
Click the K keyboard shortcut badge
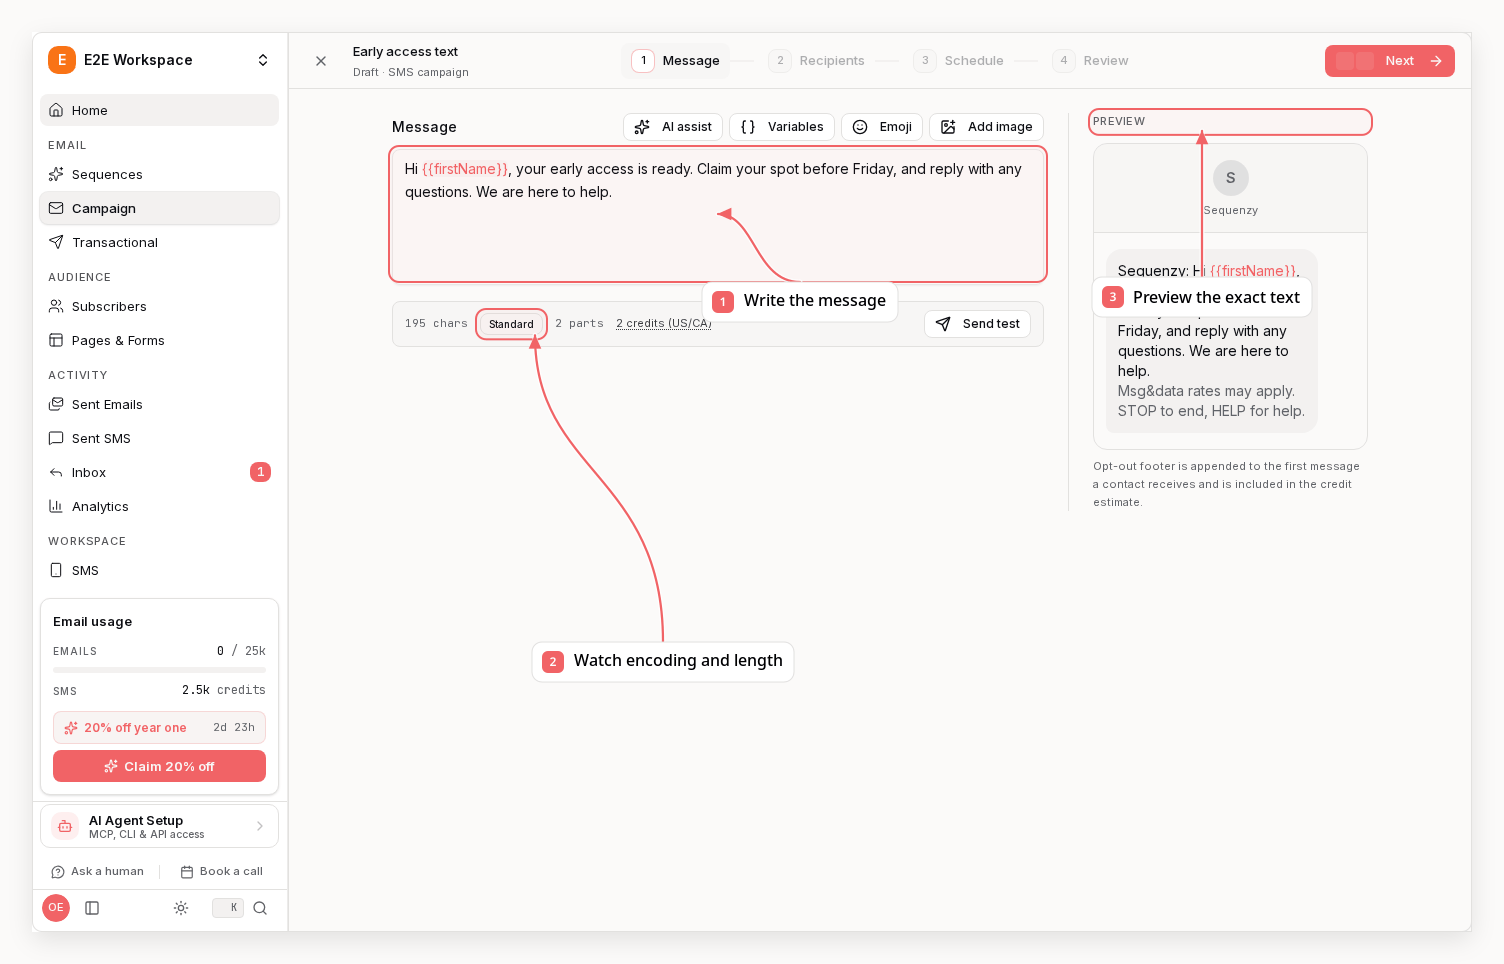228,908
